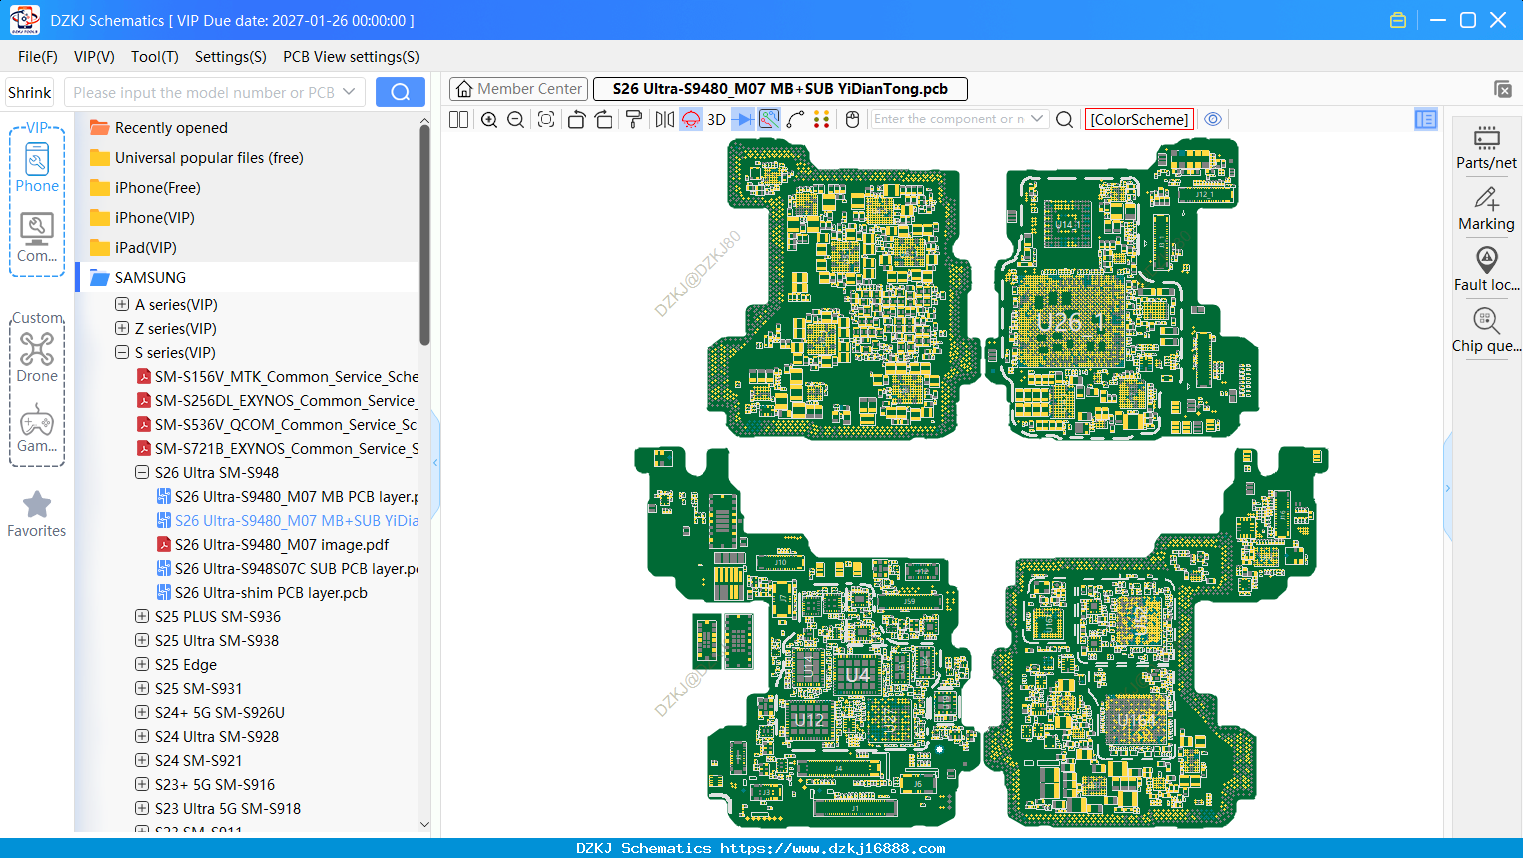
Task: Expand the S25 Edge node
Action: coord(142,664)
